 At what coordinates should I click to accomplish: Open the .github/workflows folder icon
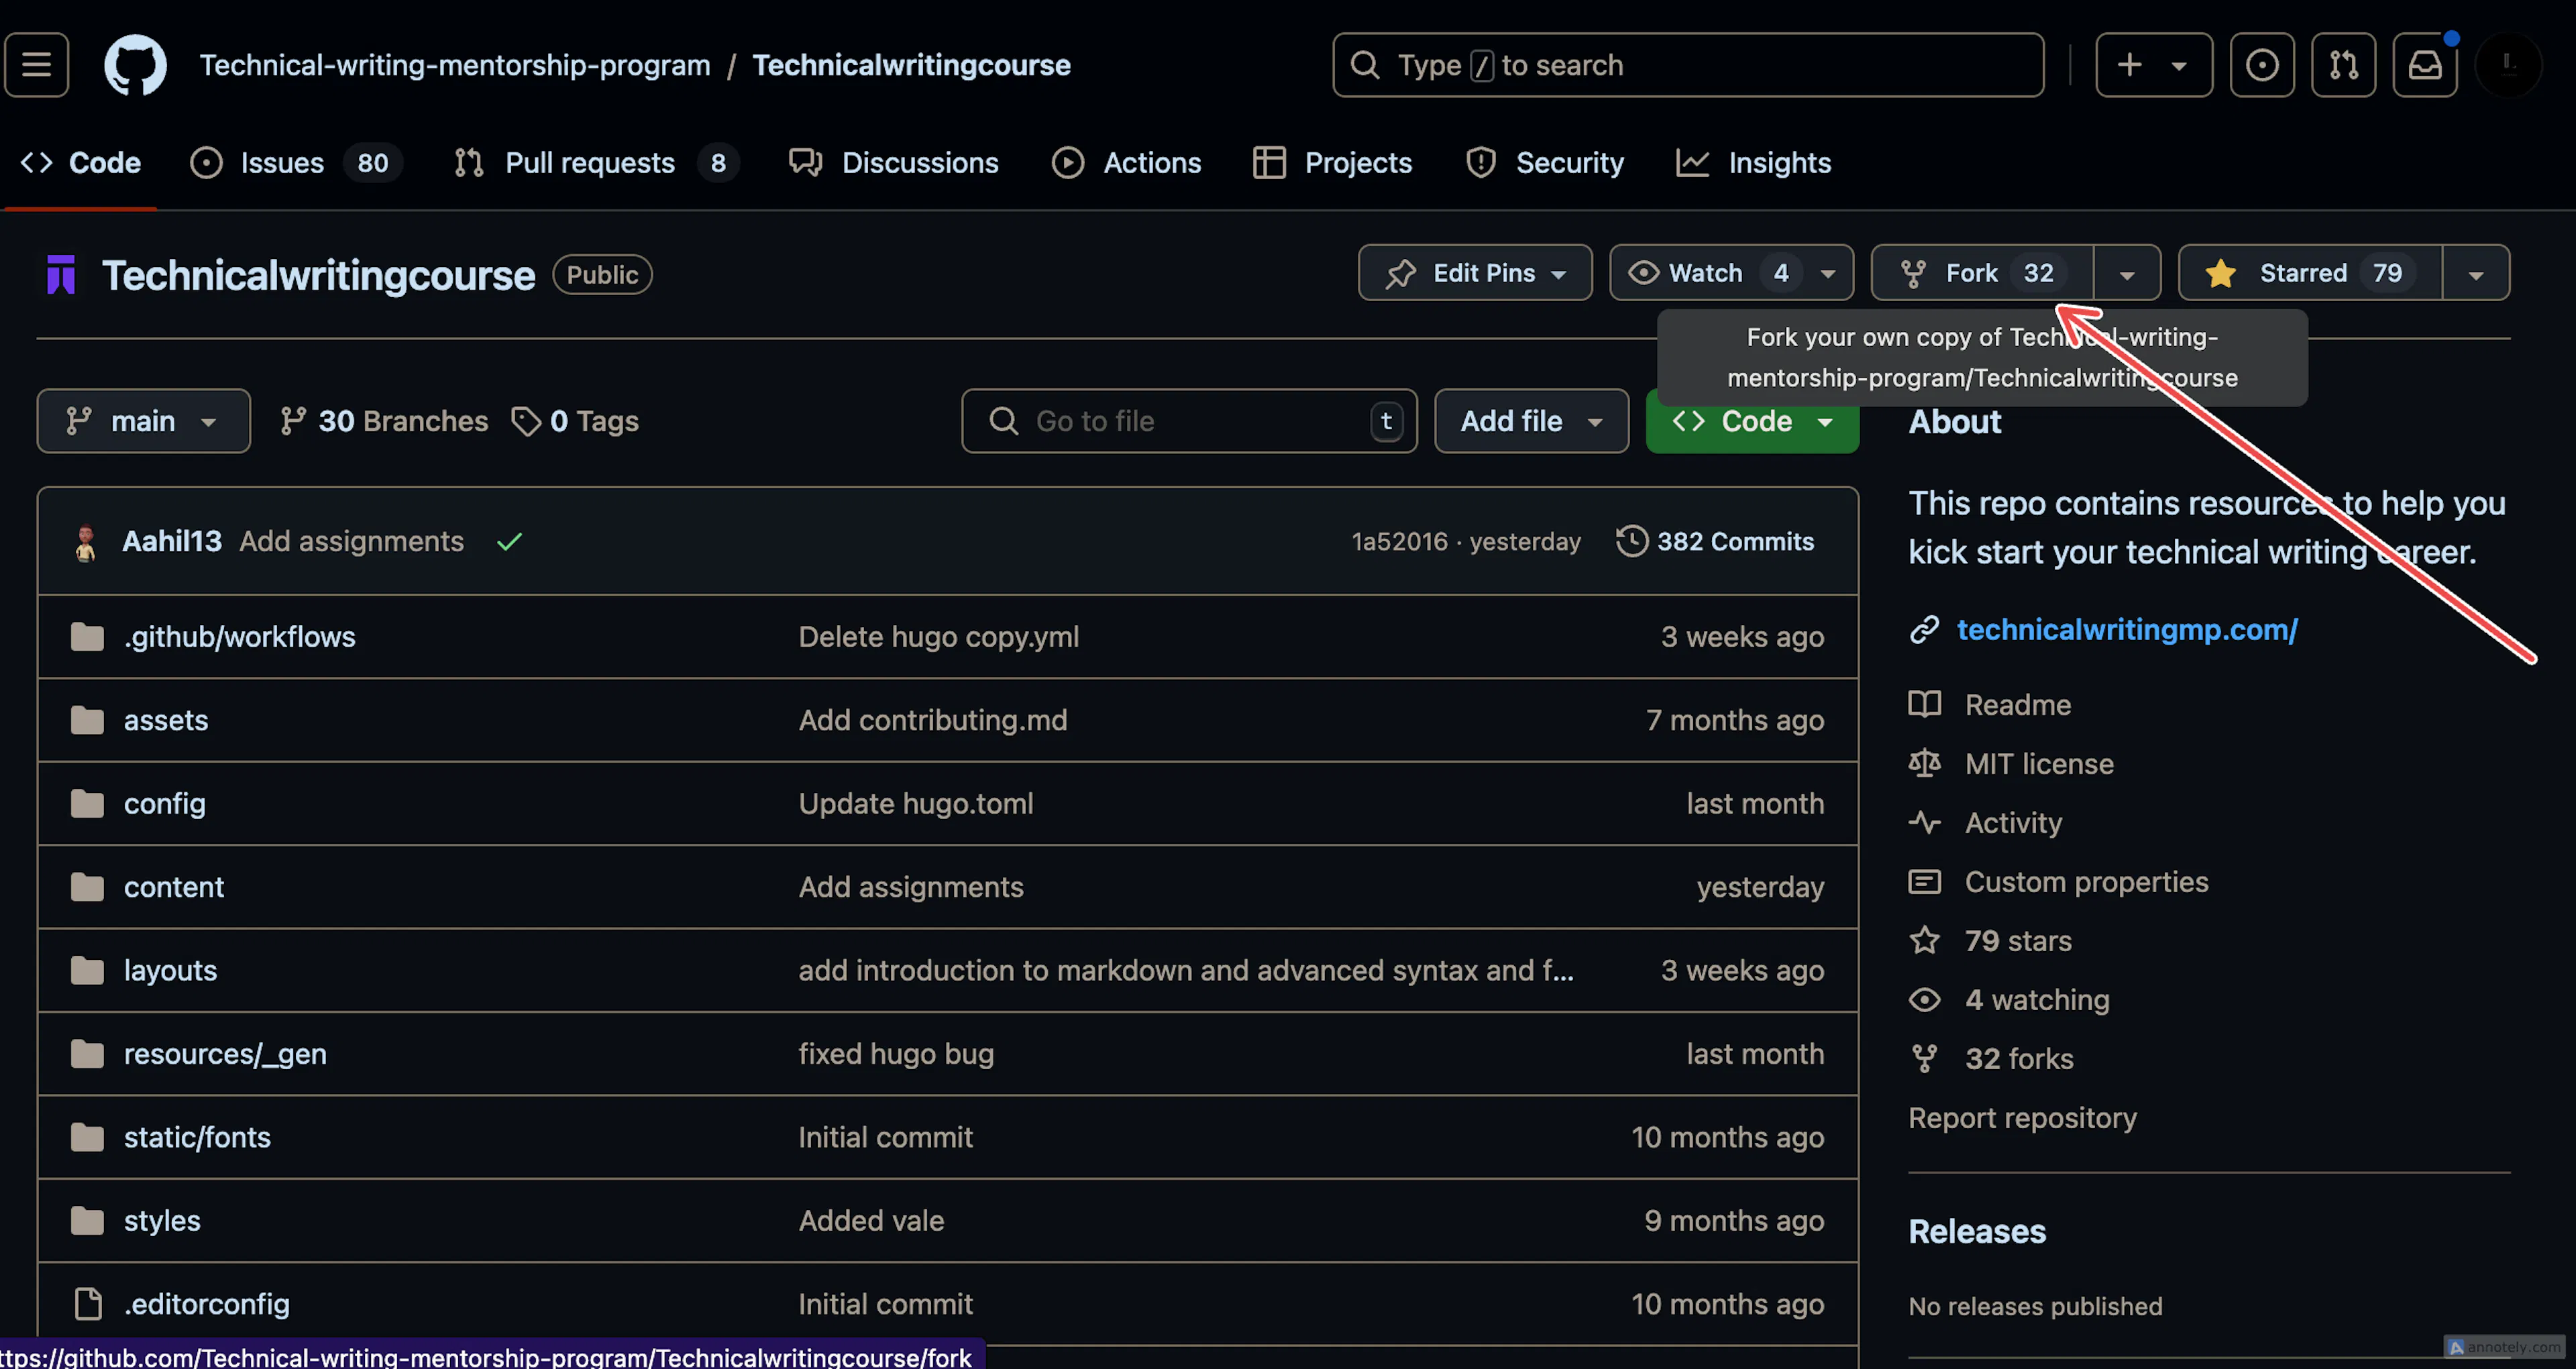coord(87,637)
